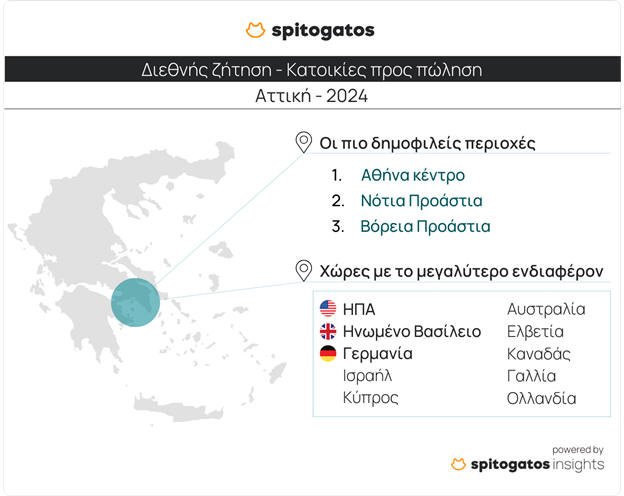Screen dimensions: 624x496
Task: Click the USA flag icon
Action: (327, 308)
